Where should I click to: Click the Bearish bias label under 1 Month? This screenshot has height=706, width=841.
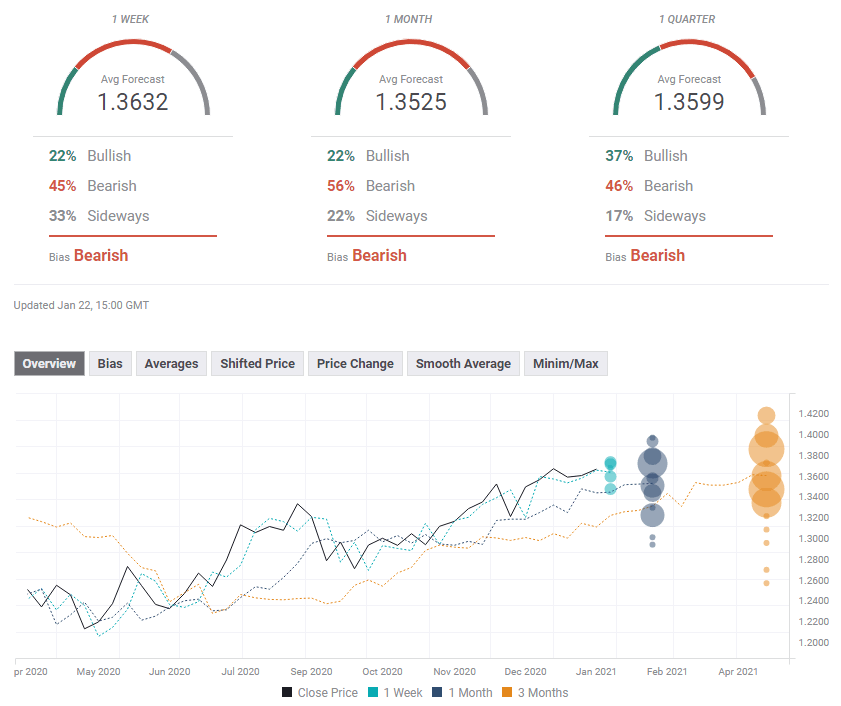pos(379,255)
